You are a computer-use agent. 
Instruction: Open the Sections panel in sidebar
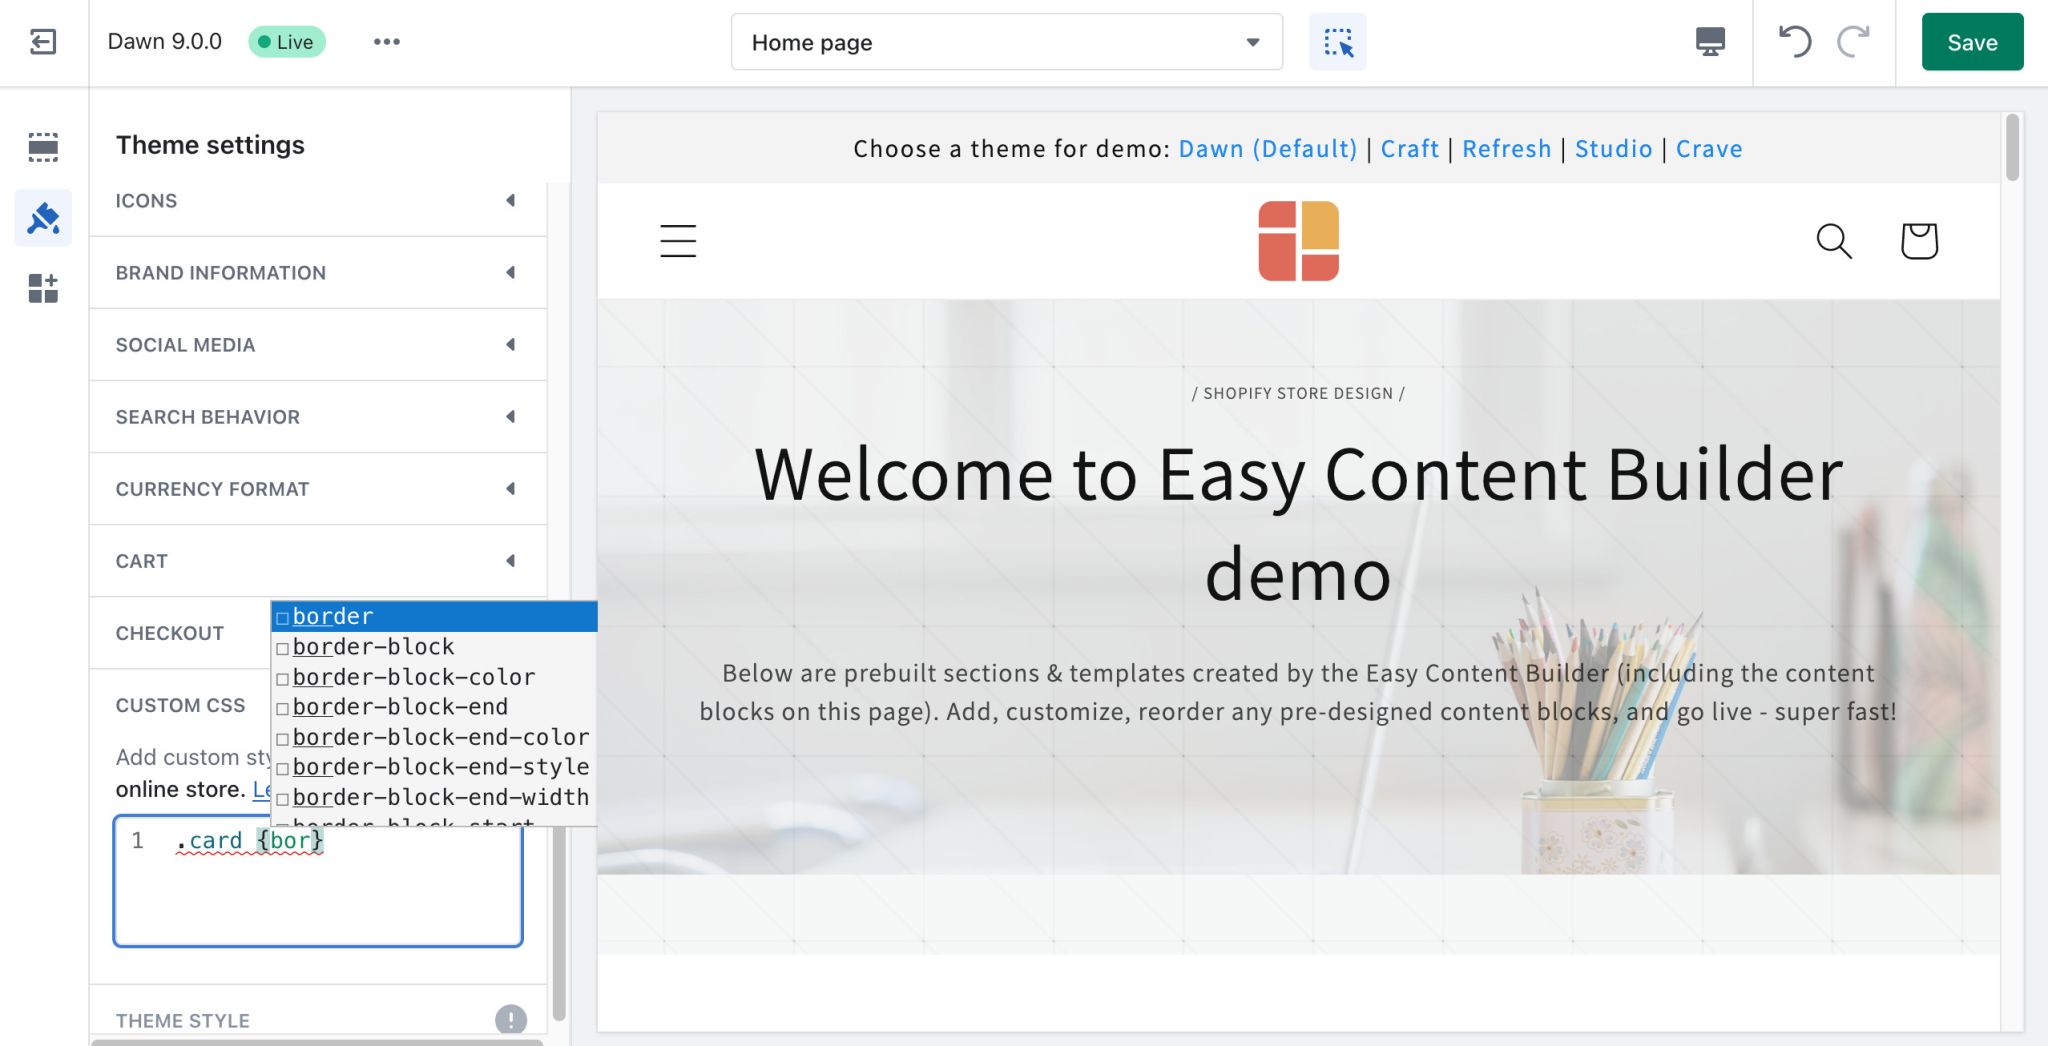pyautogui.click(x=43, y=147)
